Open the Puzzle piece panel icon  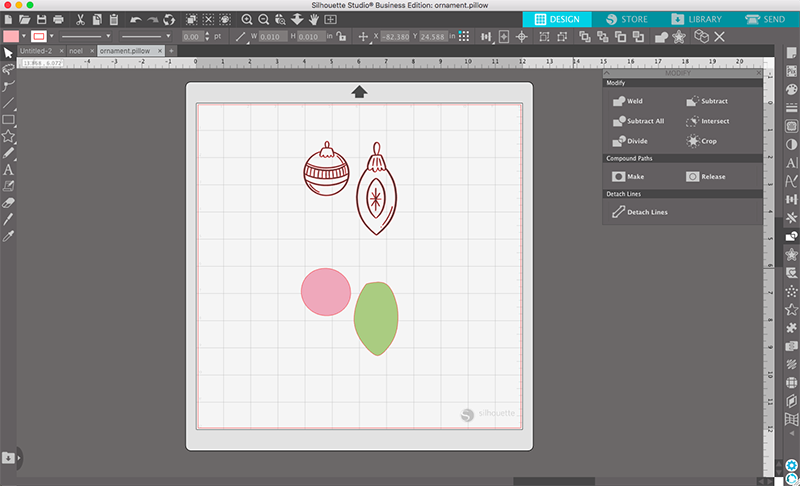(x=791, y=328)
